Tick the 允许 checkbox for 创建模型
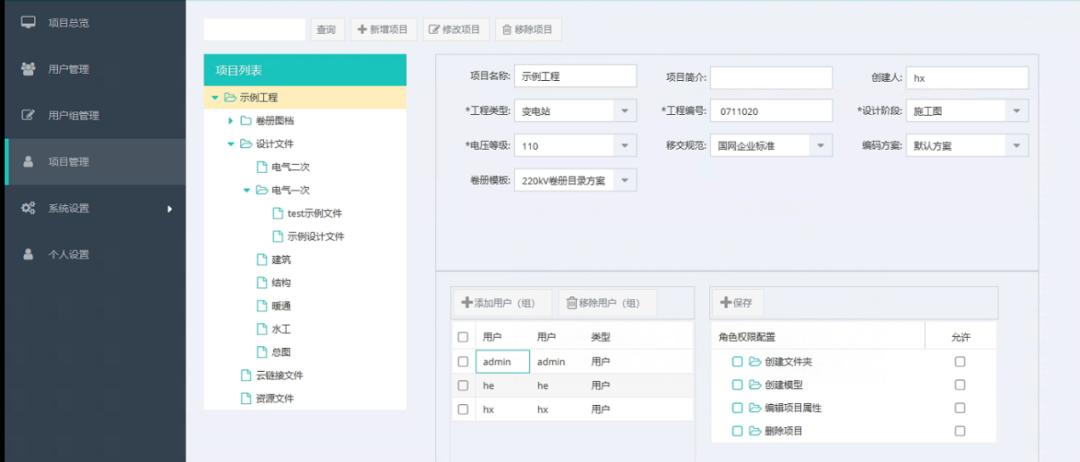Viewport: 1080px width, 462px height. pos(959,385)
